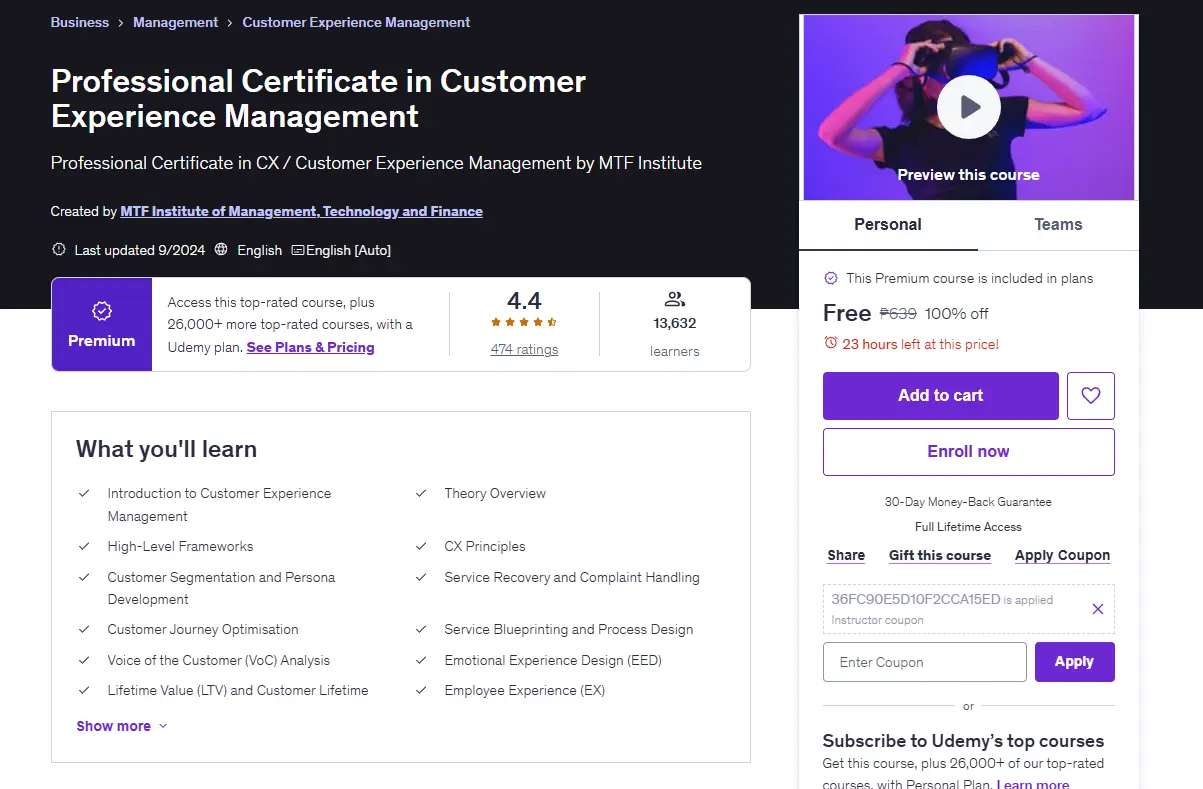
Task: Click the star rating icons
Action: [x=524, y=322]
